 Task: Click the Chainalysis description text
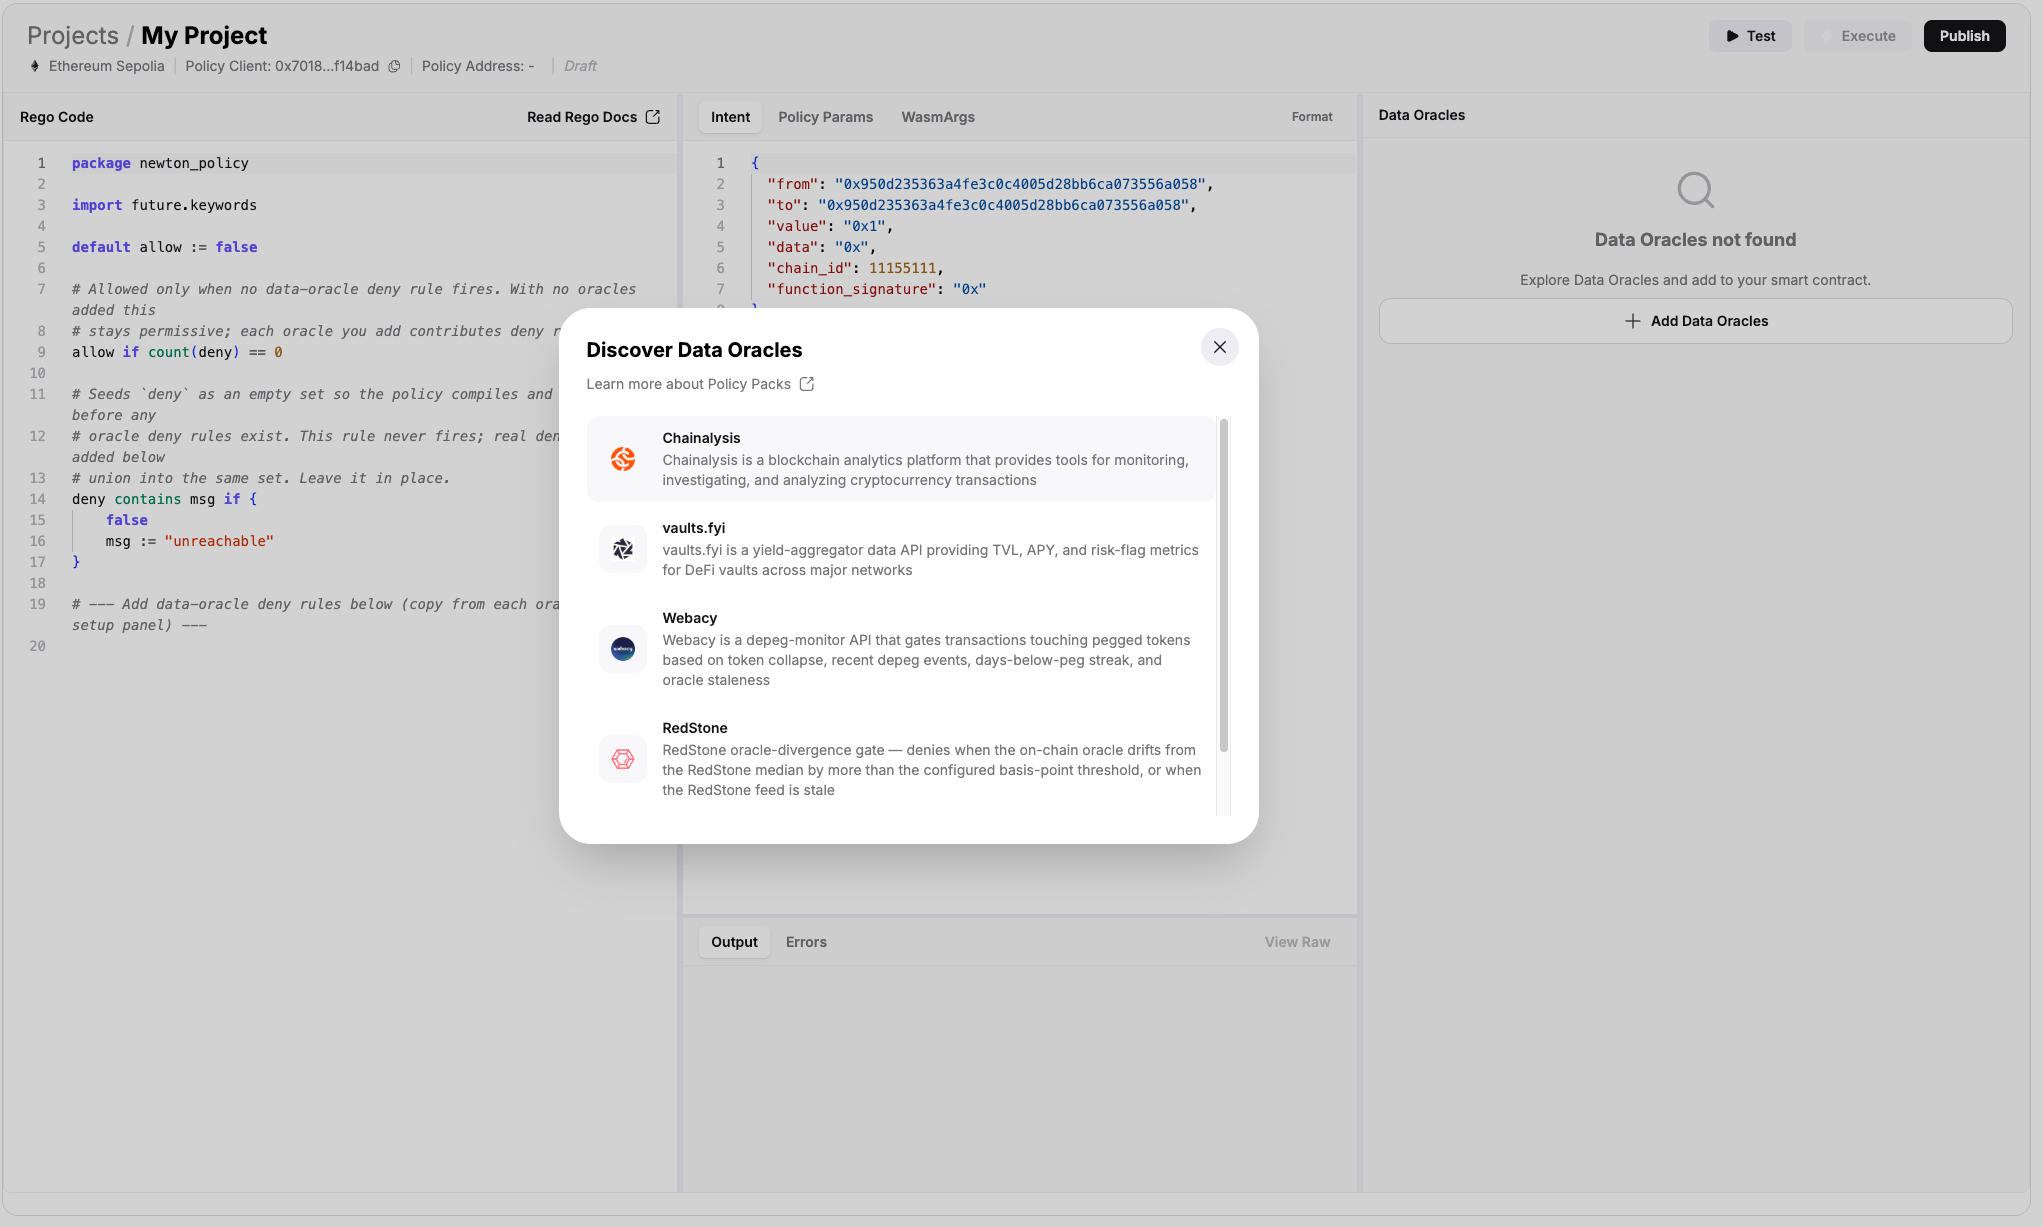point(925,470)
